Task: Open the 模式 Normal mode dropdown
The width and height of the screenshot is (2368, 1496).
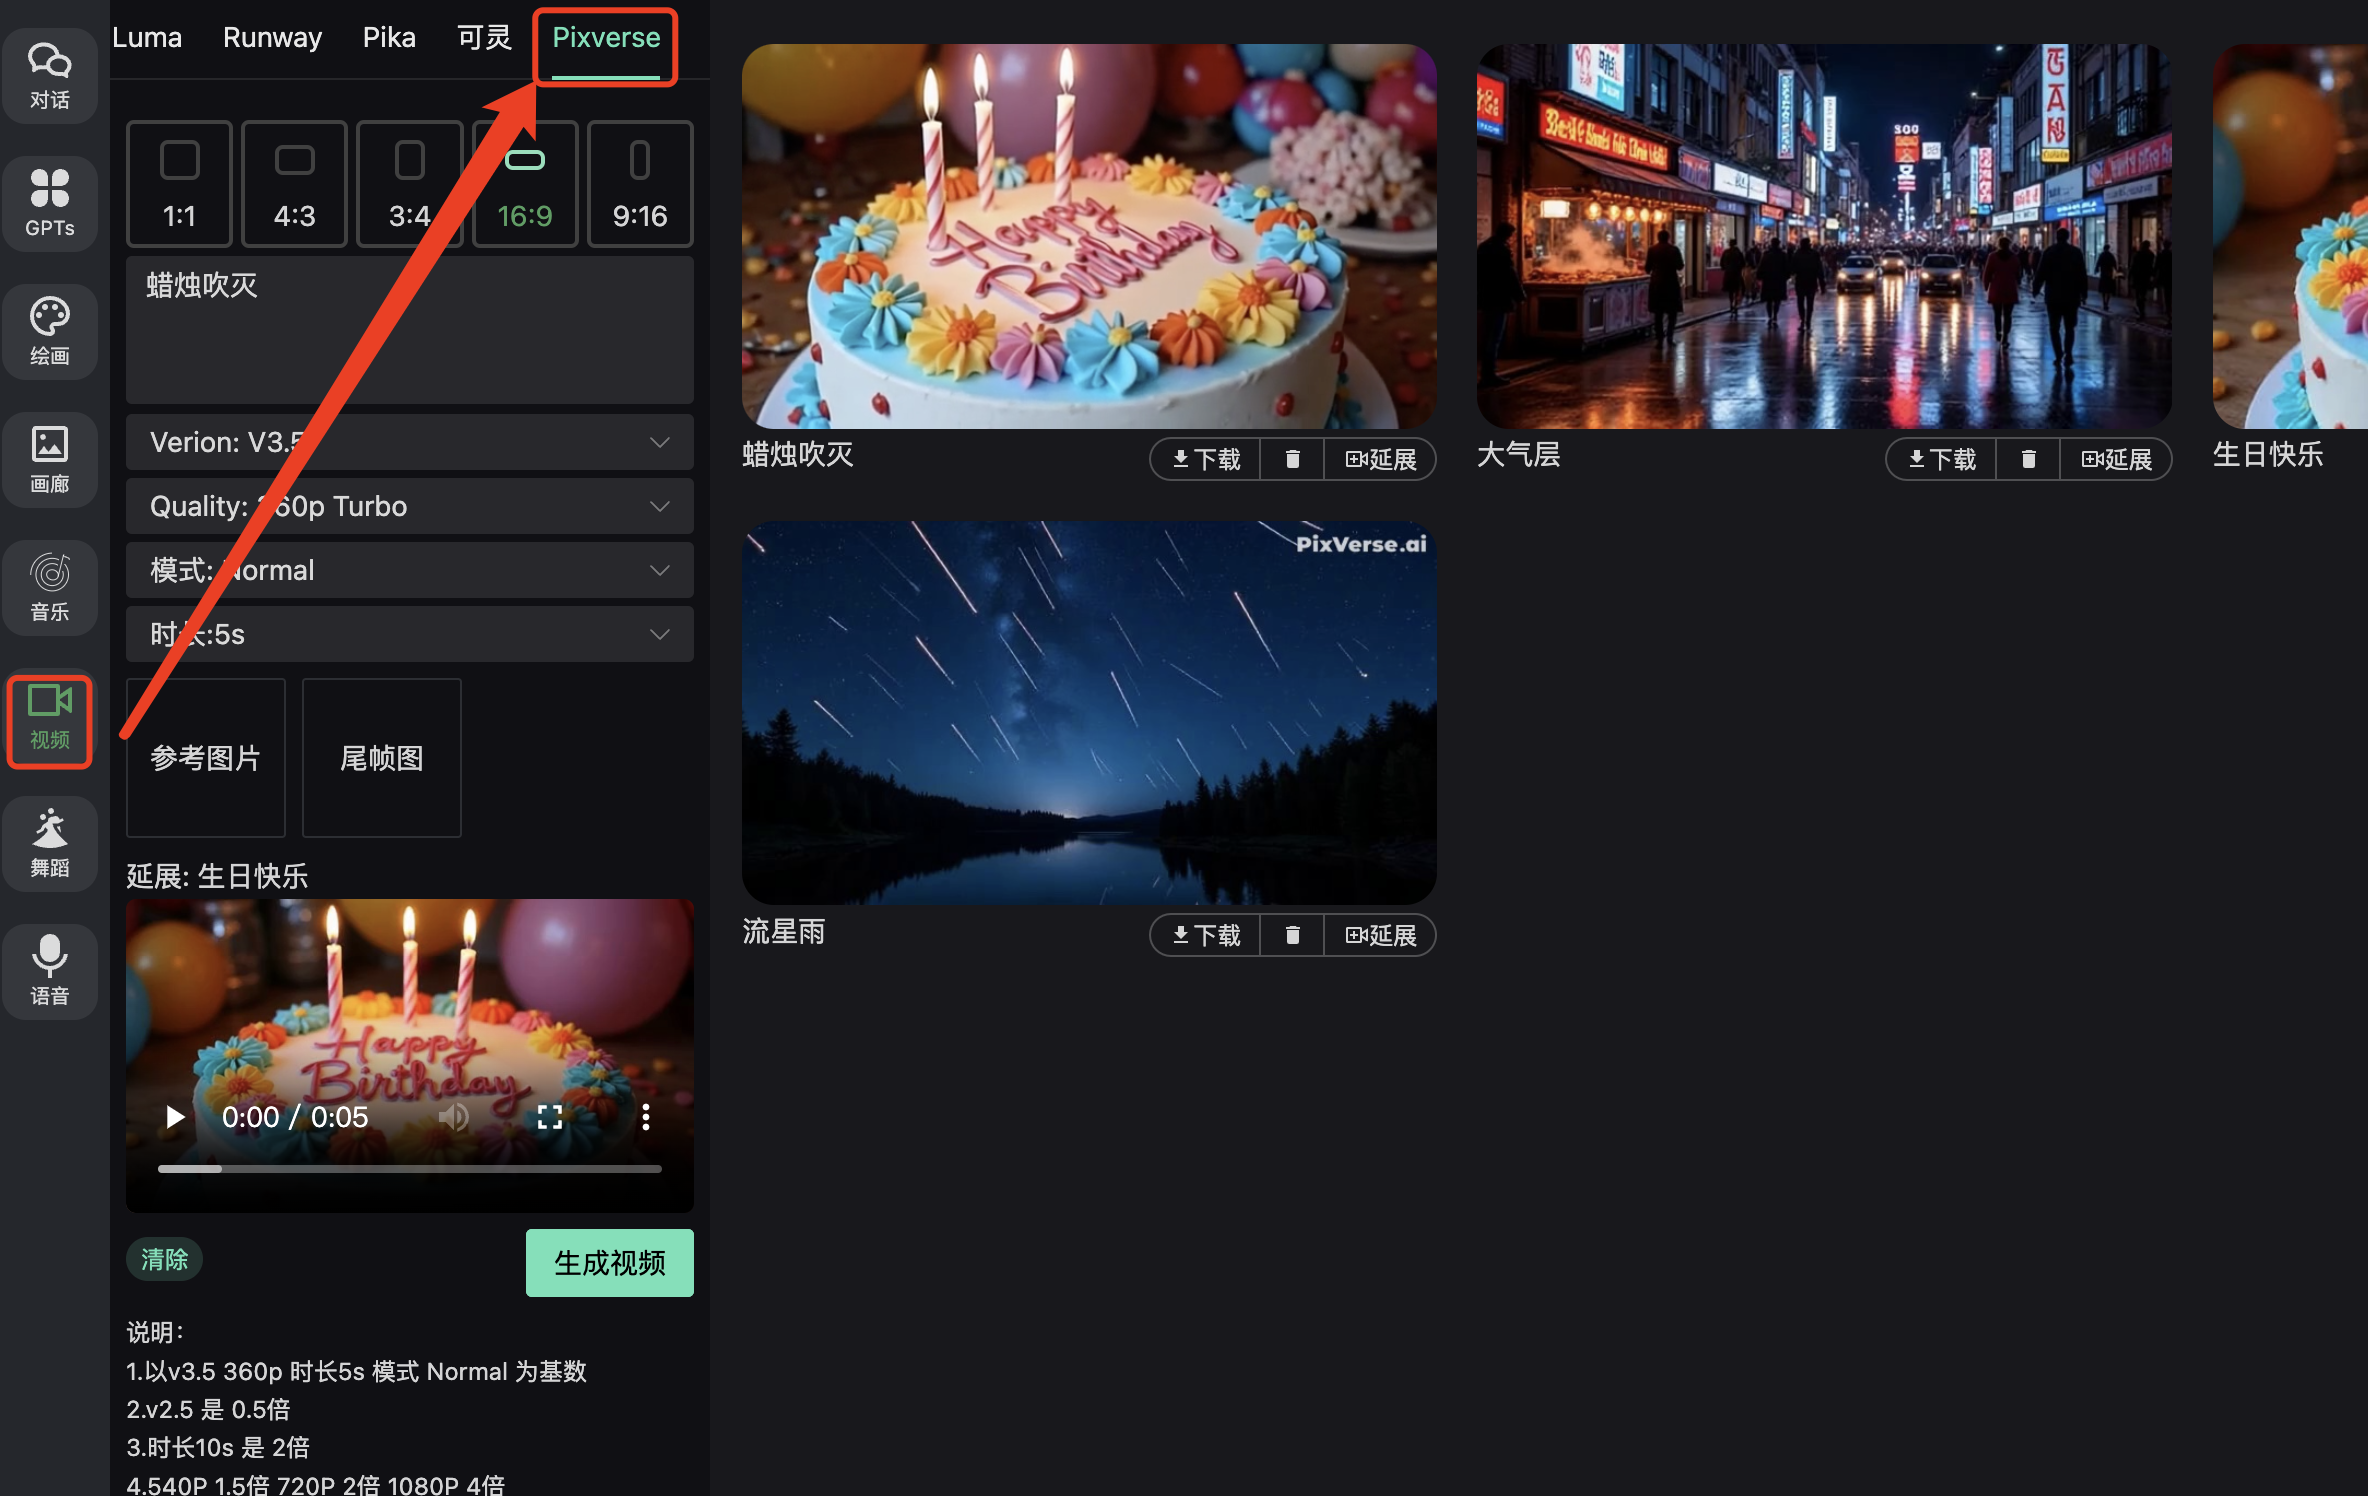Action: tap(409, 570)
